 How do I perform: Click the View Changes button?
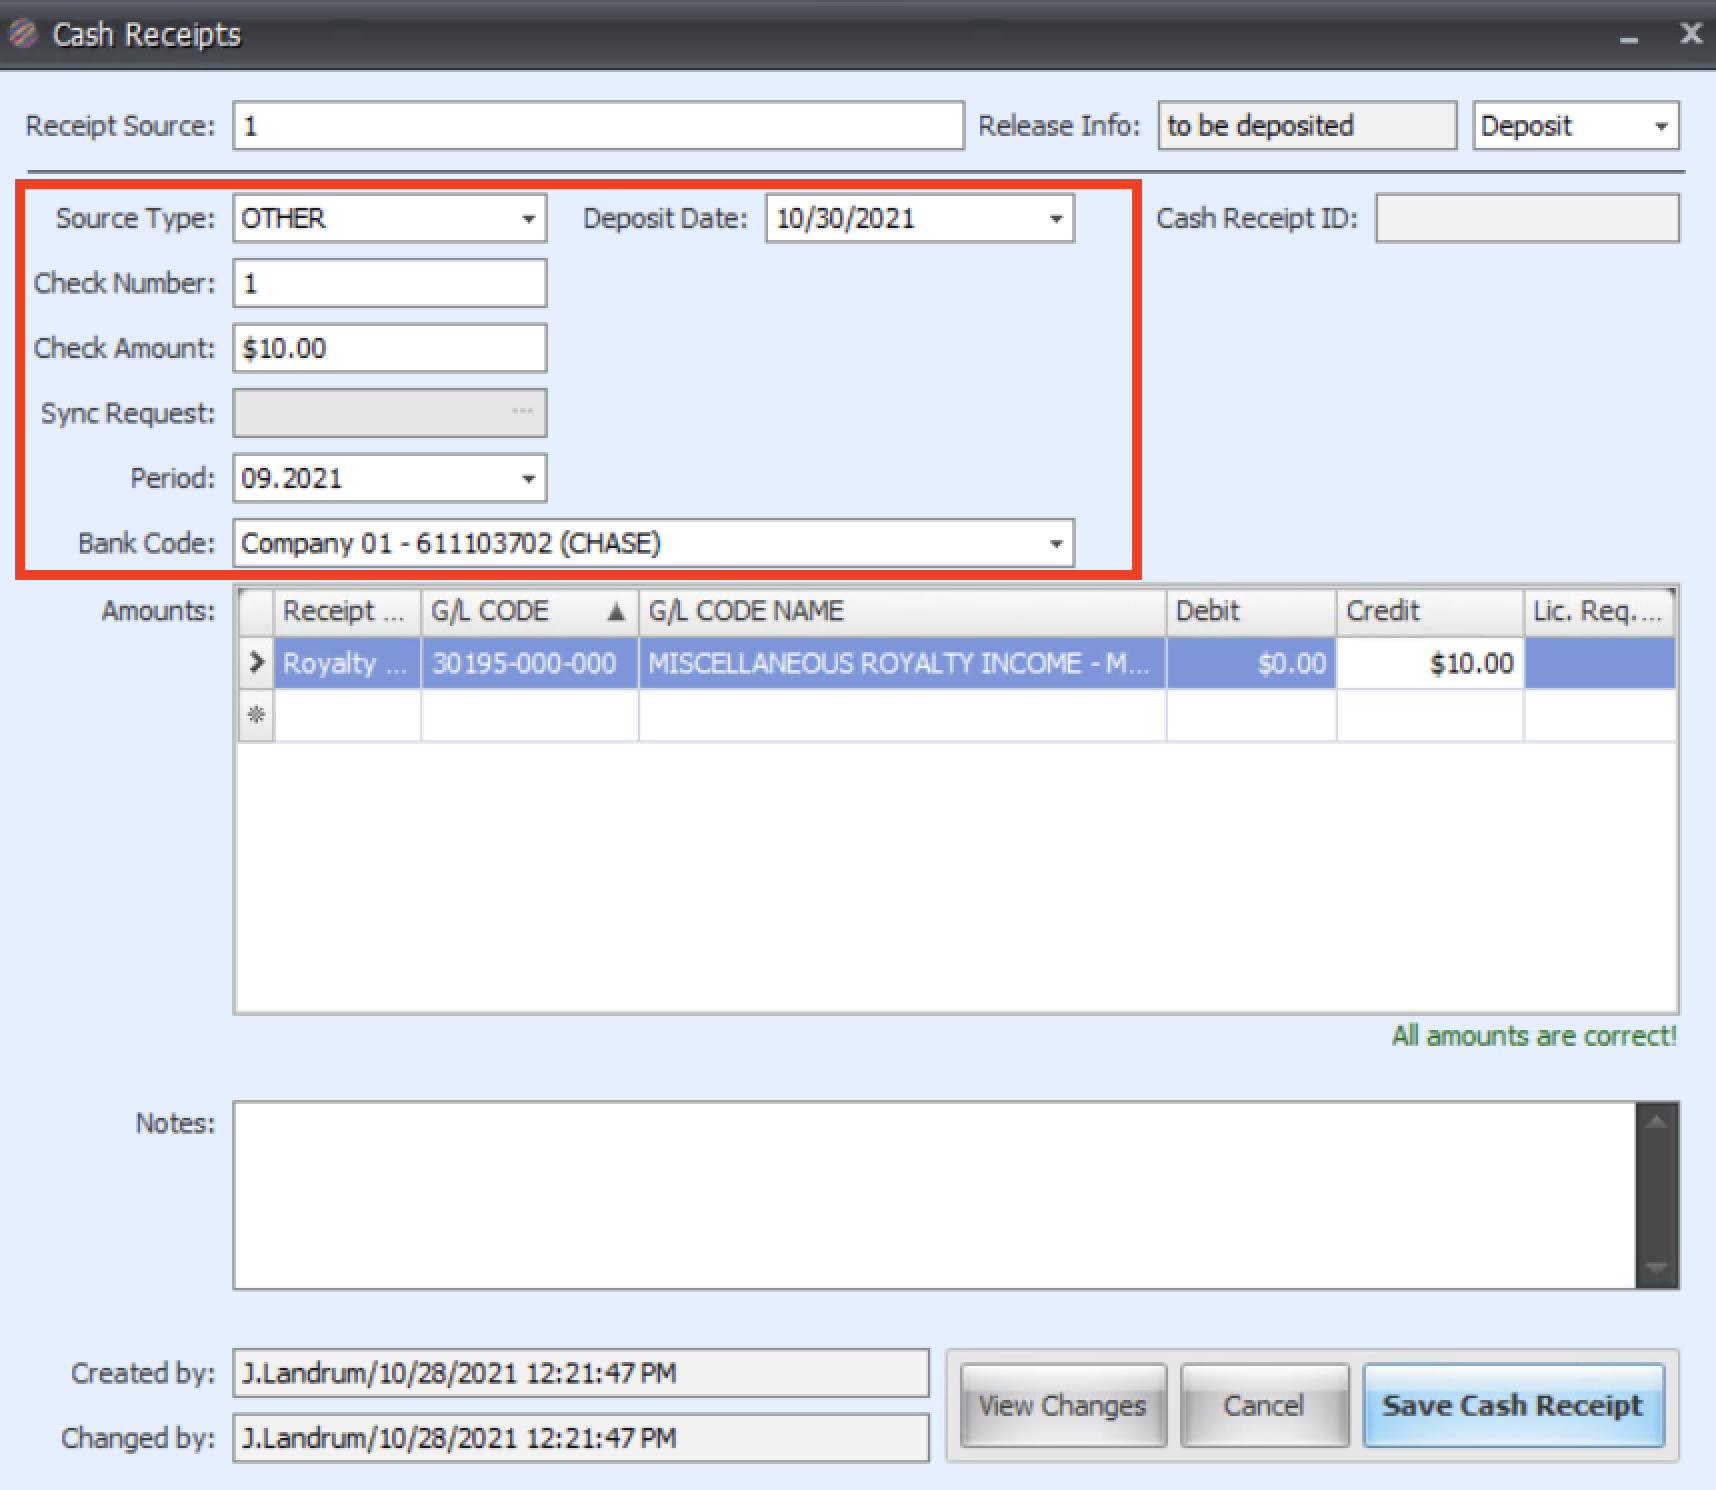[1062, 1405]
